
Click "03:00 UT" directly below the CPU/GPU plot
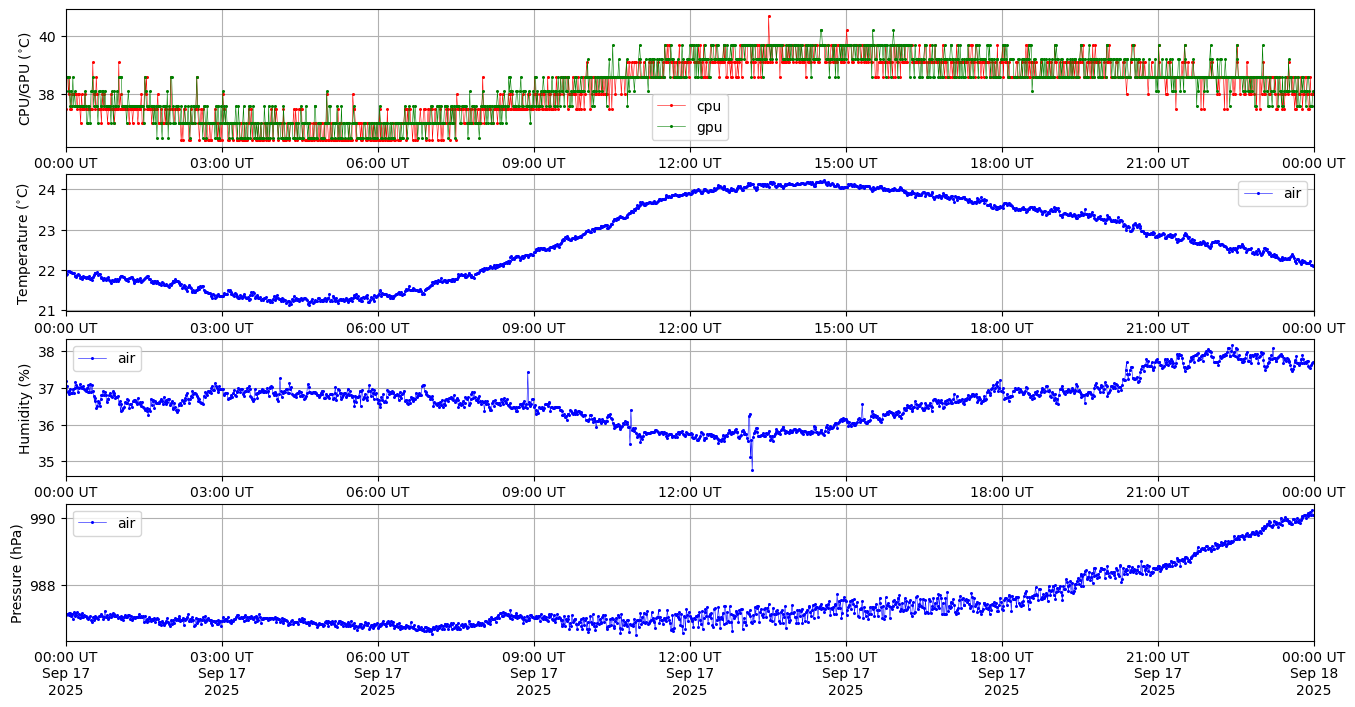point(222,163)
